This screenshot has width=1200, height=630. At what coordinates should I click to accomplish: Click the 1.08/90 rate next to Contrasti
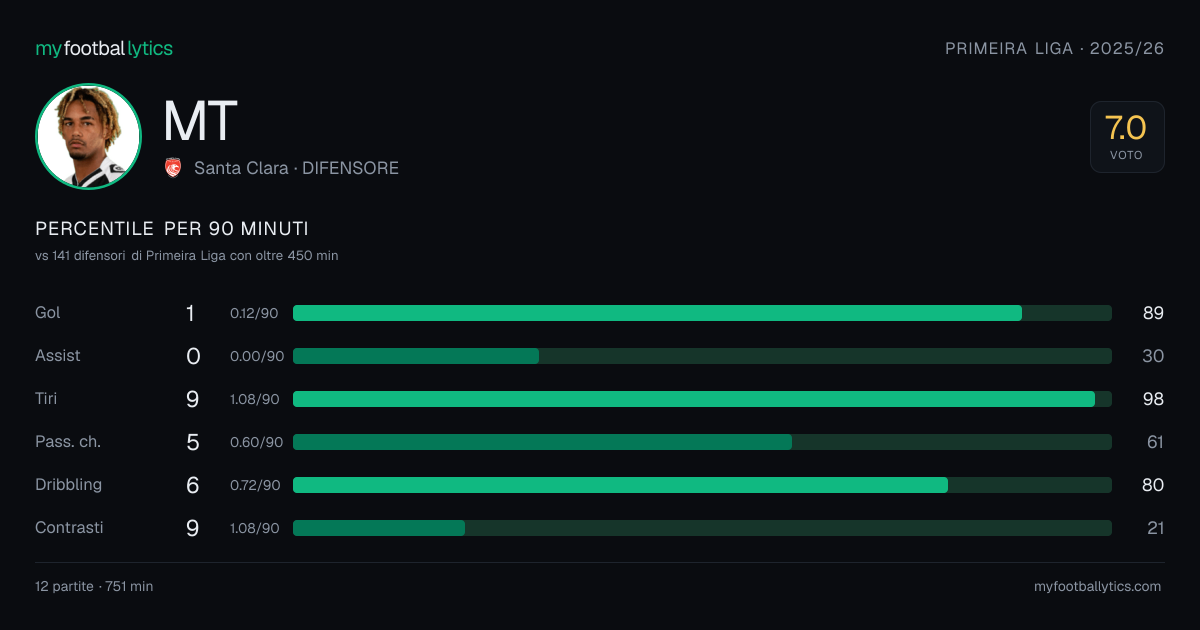pyautogui.click(x=255, y=528)
